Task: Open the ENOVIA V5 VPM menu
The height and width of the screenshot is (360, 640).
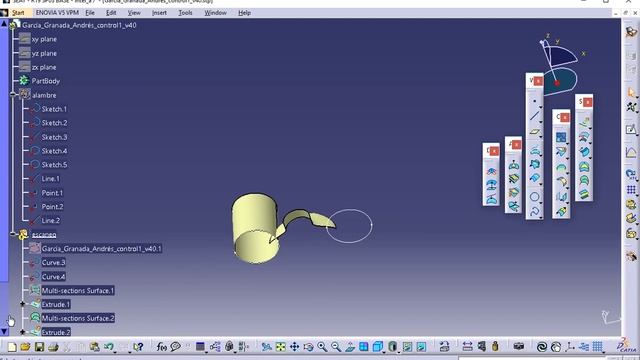Action: point(57,13)
